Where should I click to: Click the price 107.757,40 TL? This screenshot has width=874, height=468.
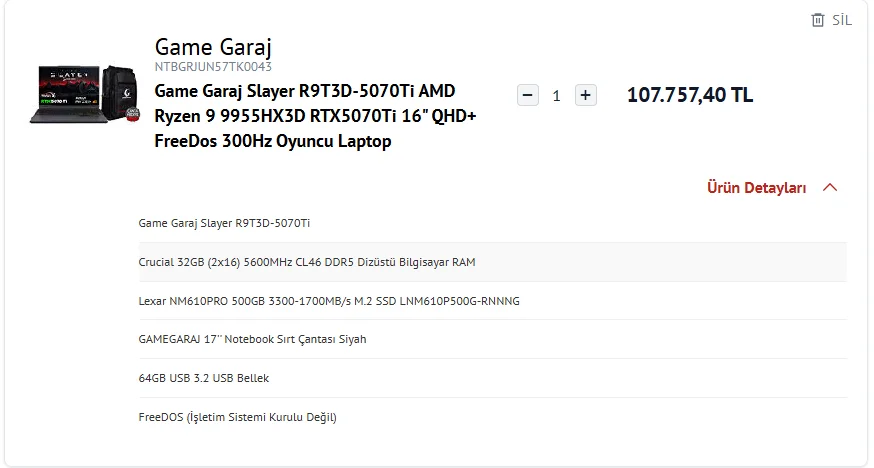coord(690,95)
